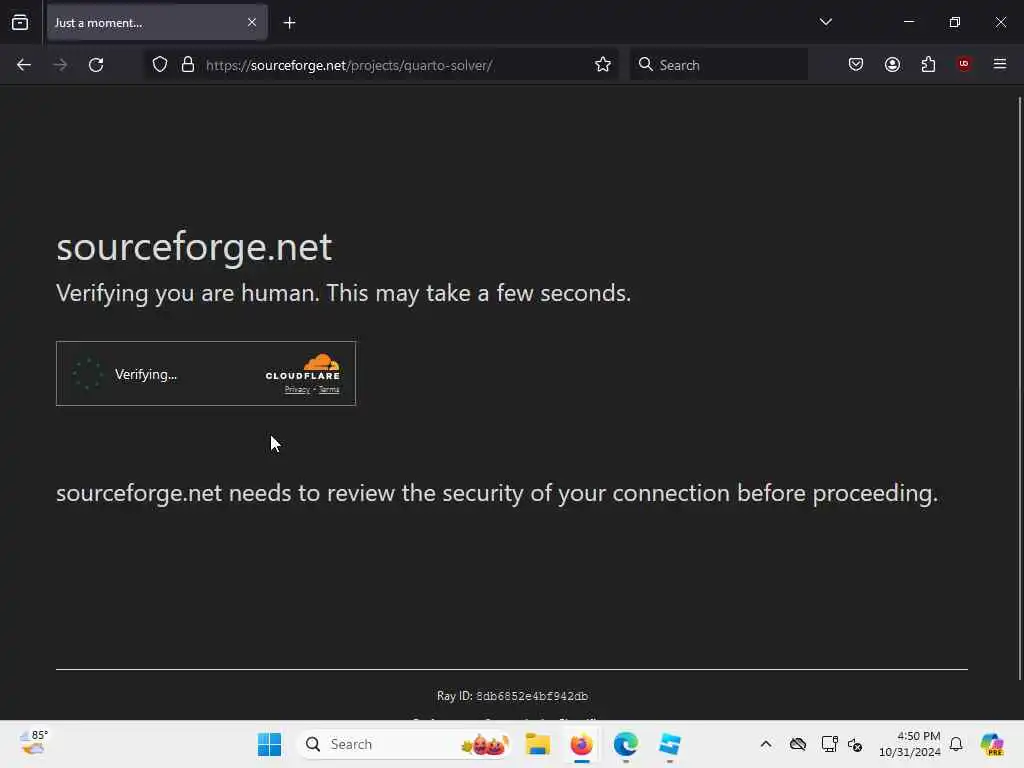The image size is (1024, 768).
Task: Select the 'Just a moment...' tab
Action: click(157, 22)
